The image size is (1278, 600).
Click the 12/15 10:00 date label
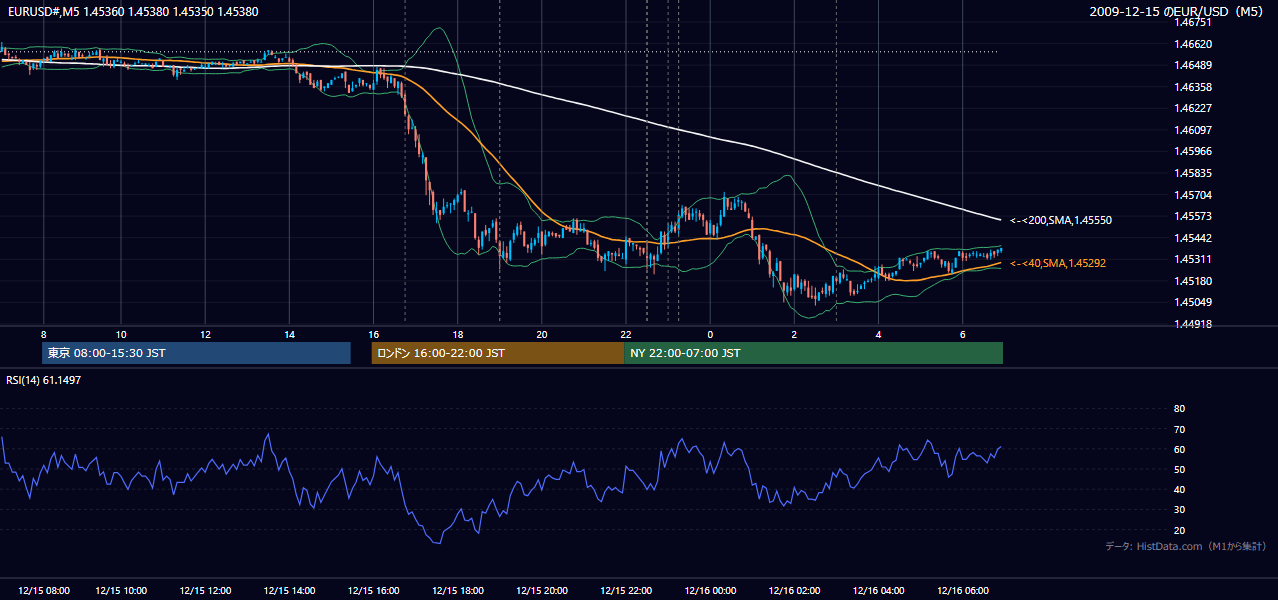(120, 591)
